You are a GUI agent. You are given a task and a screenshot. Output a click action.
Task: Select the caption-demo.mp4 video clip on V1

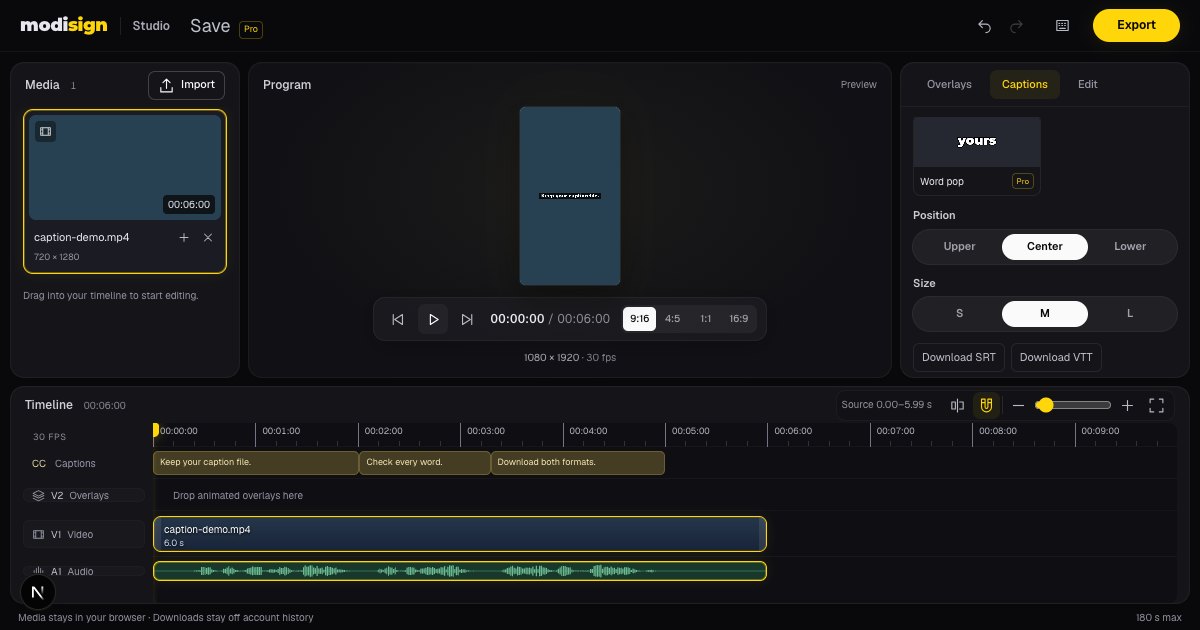pos(460,534)
